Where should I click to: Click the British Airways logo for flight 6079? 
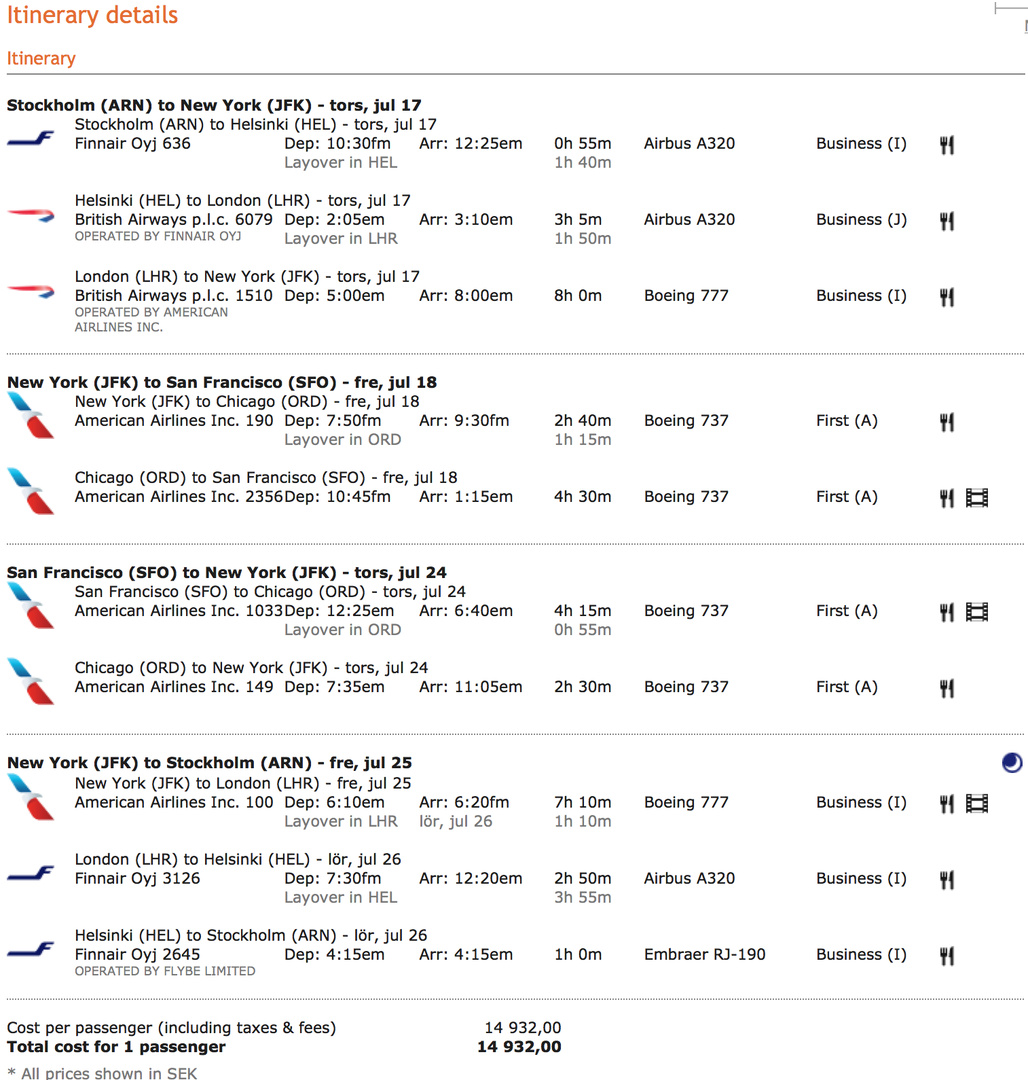(31, 213)
